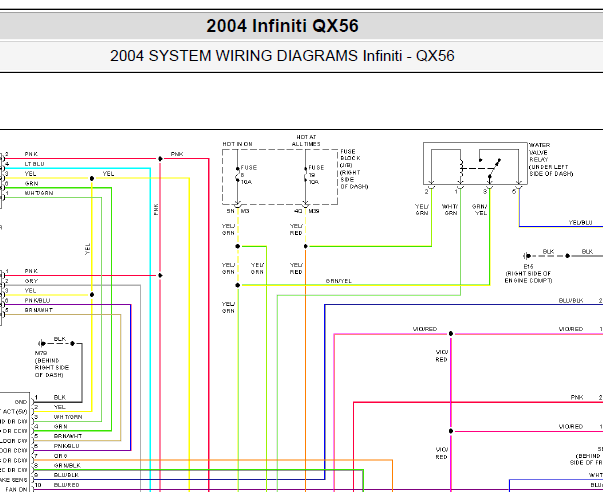The image size is (603, 492).
Task: Click the vertical "YEL" wire label
Action: point(87,249)
